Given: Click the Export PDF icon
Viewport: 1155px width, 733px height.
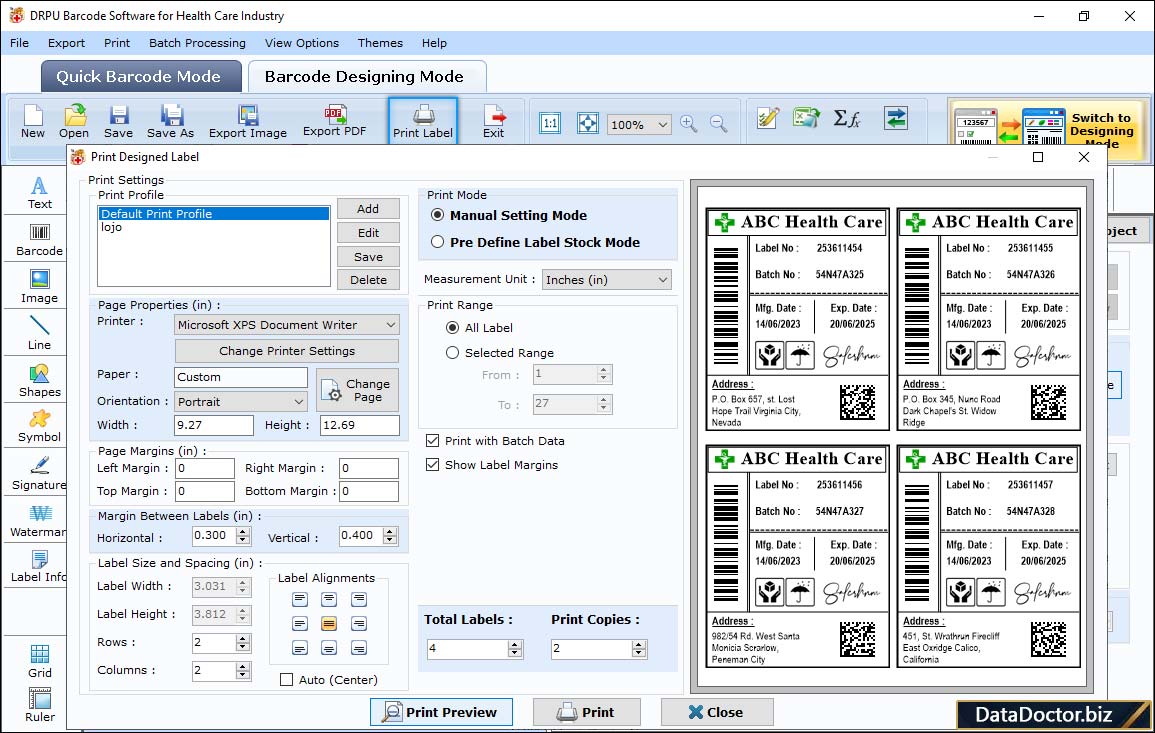Looking at the screenshot, I should [x=334, y=121].
